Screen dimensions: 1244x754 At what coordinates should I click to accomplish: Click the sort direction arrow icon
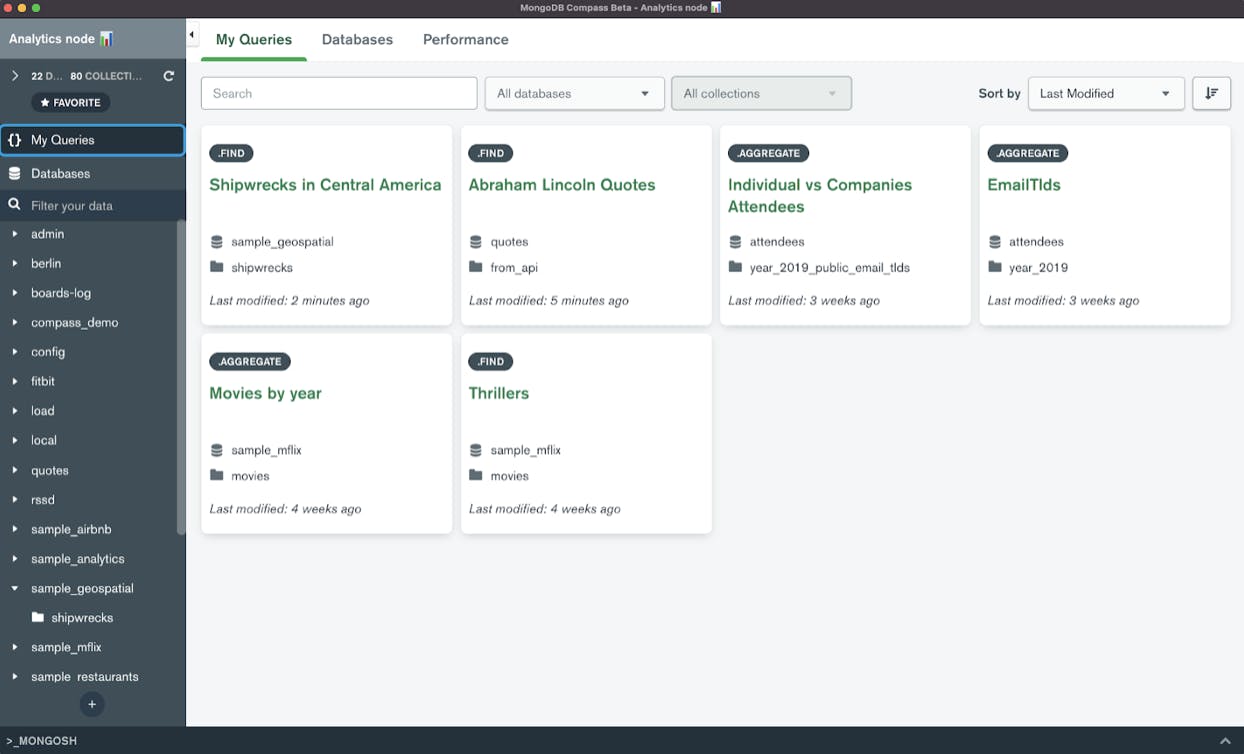pos(1211,93)
